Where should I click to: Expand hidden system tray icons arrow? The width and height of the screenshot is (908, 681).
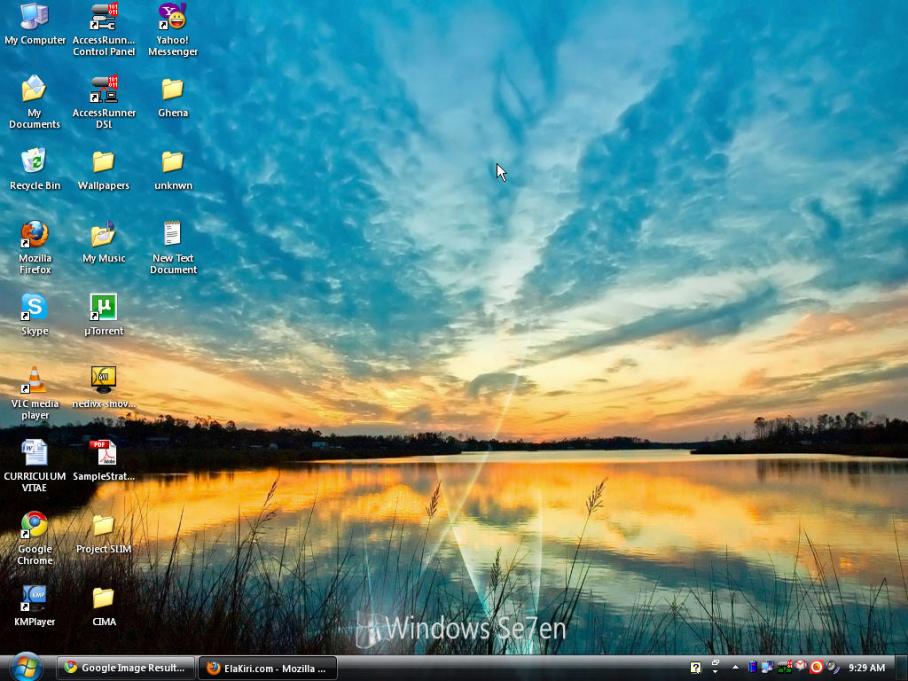pos(735,668)
